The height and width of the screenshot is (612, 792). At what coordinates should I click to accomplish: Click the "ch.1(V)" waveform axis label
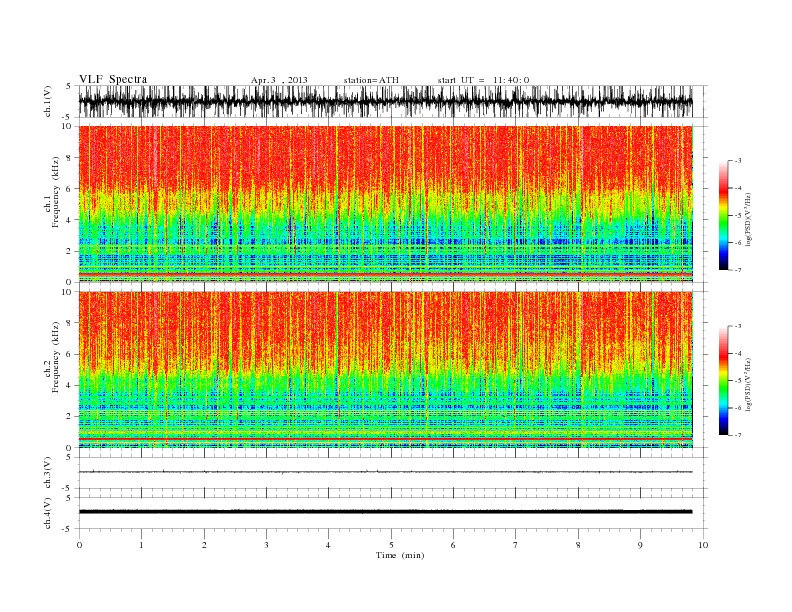tap(48, 101)
